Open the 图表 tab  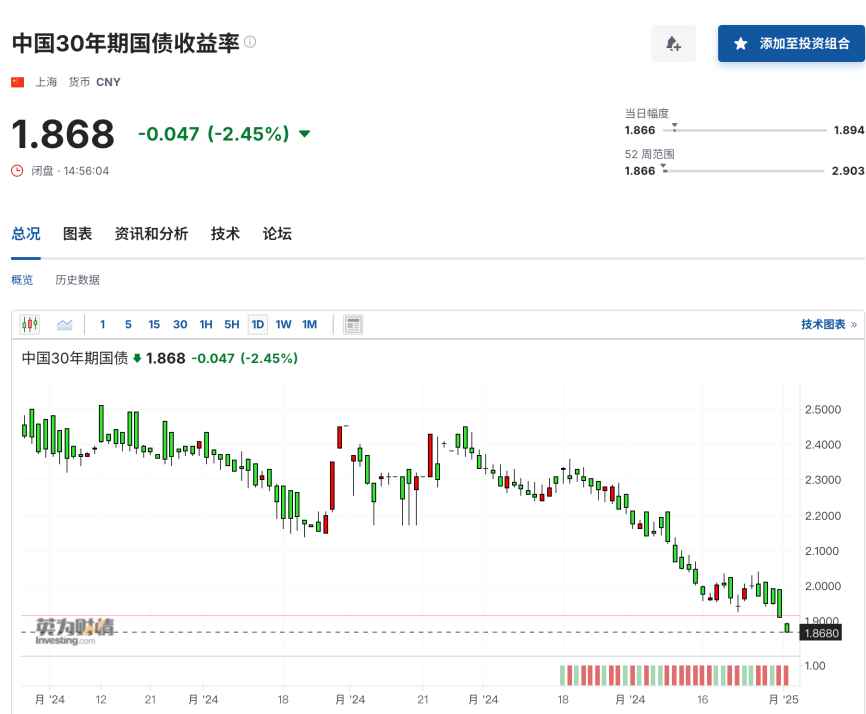(77, 234)
